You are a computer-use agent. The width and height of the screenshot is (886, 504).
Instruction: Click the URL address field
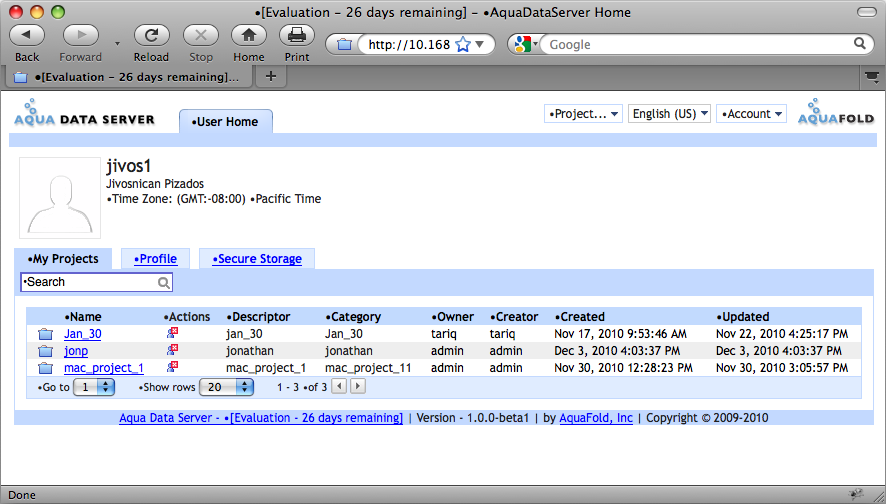[x=409, y=44]
